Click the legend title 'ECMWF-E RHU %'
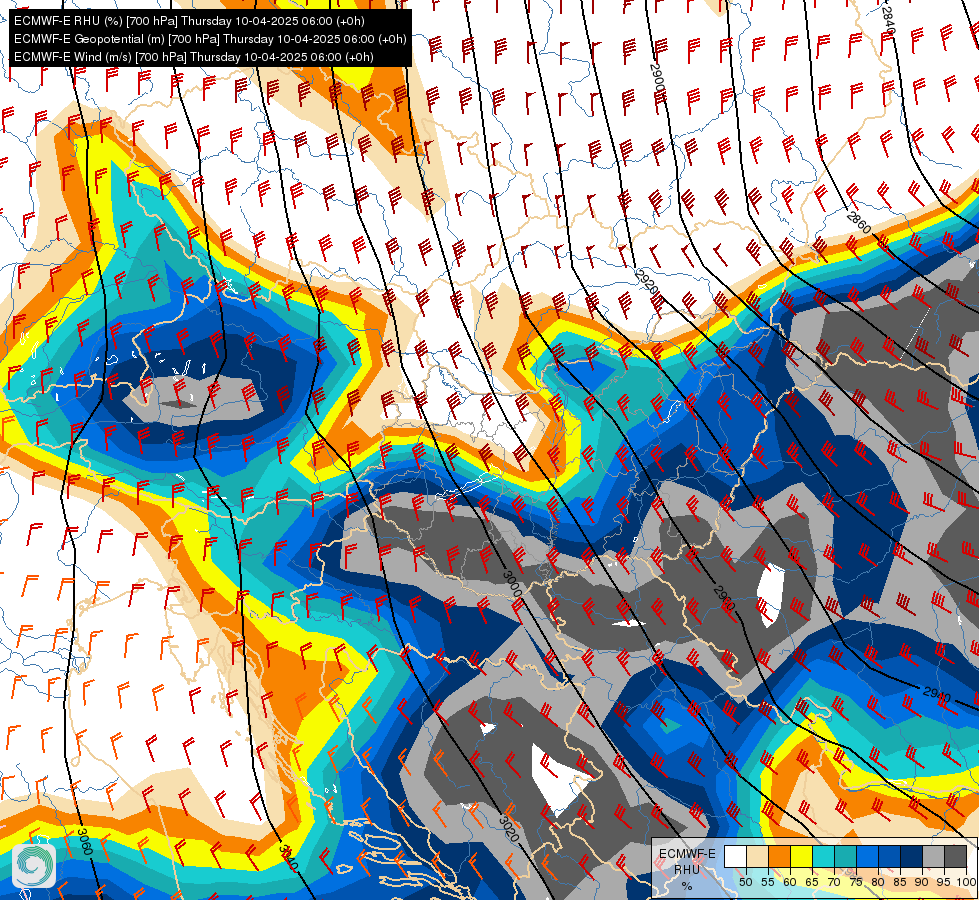979x900 pixels. coord(687,869)
